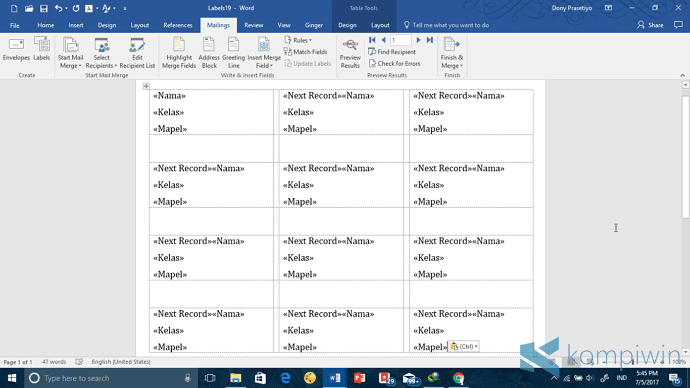Click English (United States) language
The image size is (690, 388).
[x=121, y=362]
